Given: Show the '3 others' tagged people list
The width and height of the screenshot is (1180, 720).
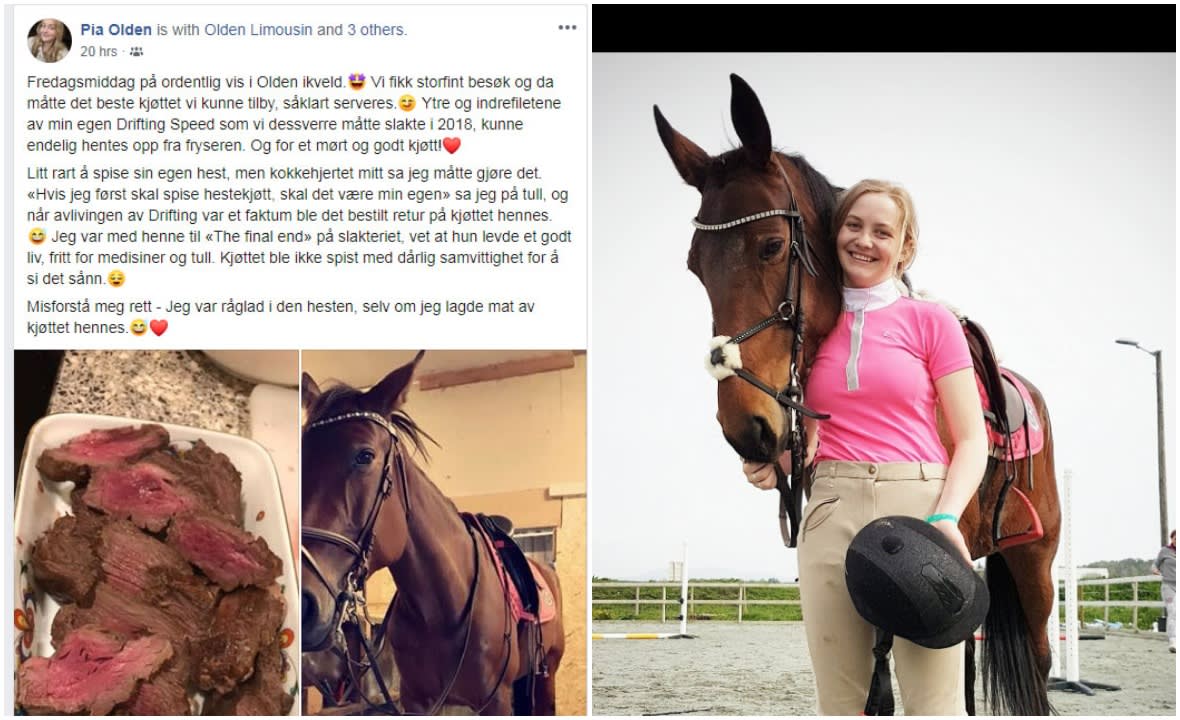Looking at the screenshot, I should coord(376,29).
